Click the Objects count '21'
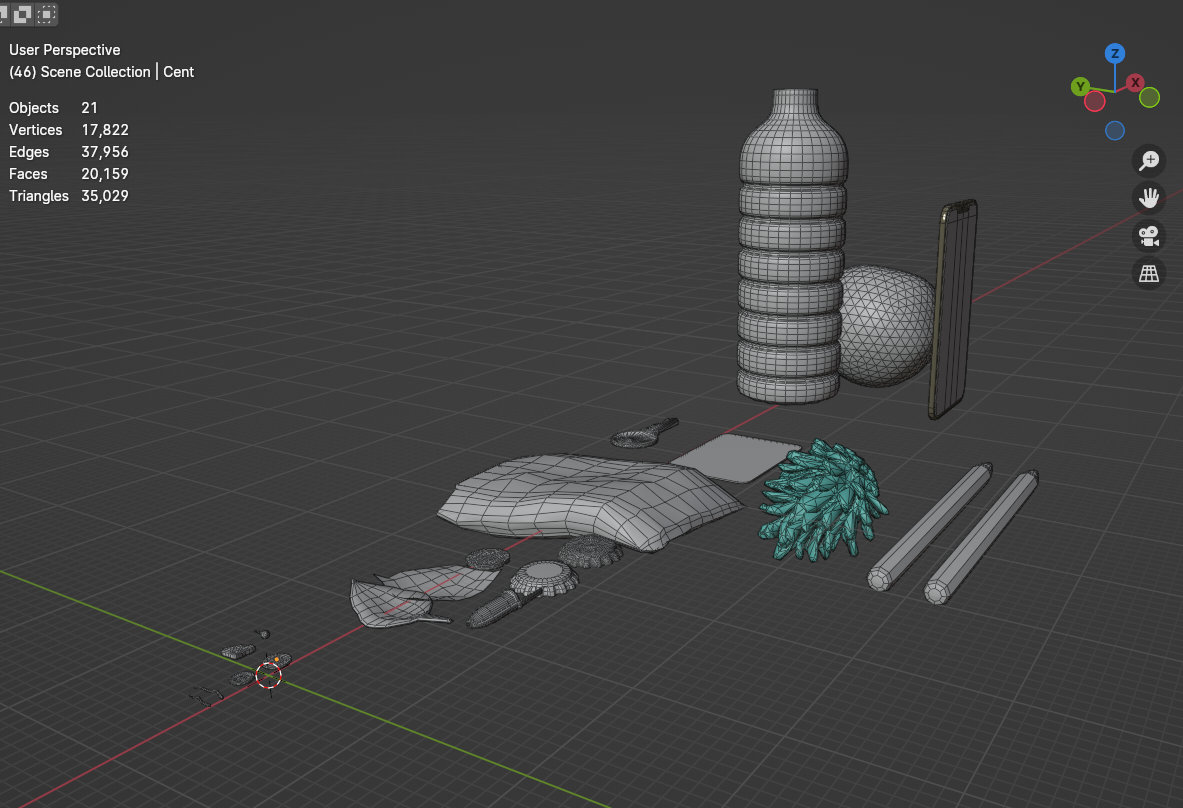This screenshot has width=1183, height=808. (x=90, y=108)
